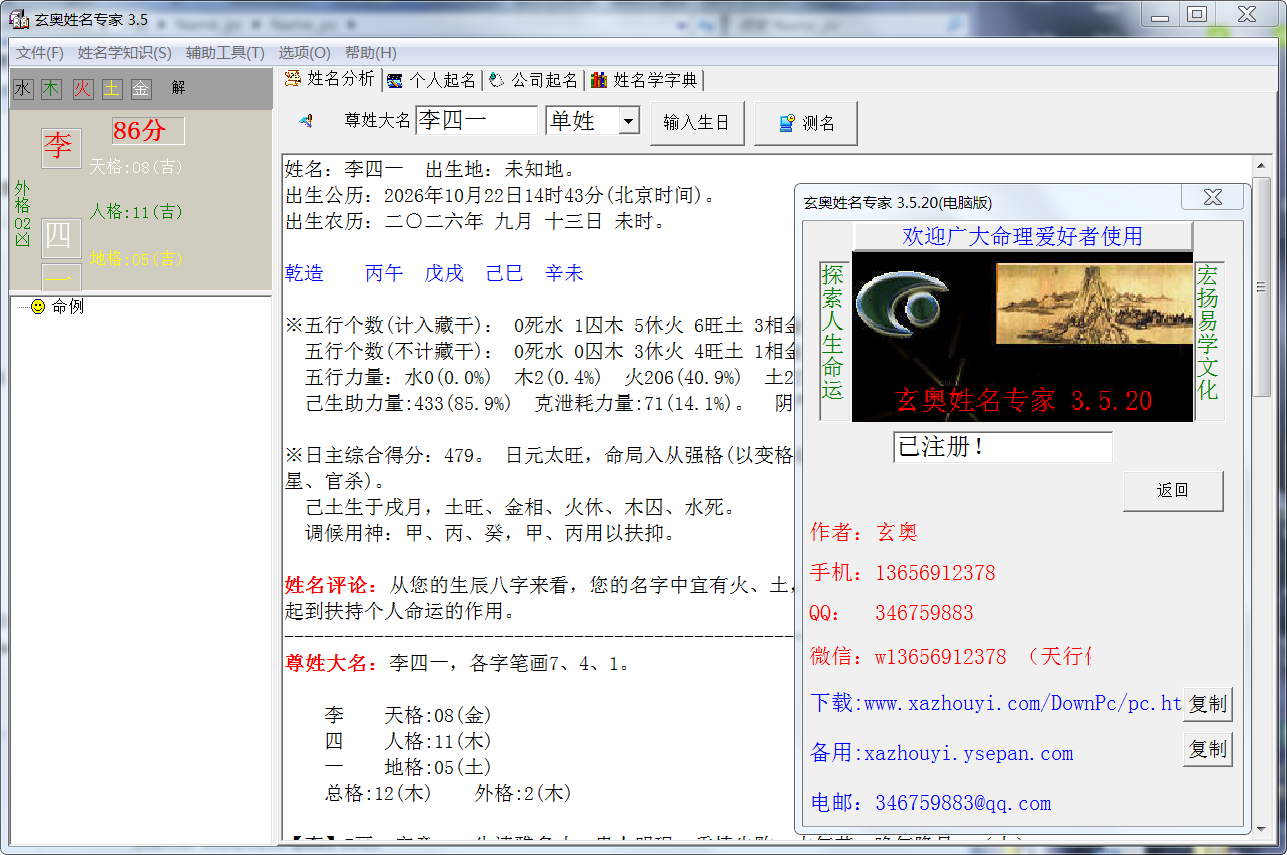Viewport: 1287px width, 855px height.
Task: Click the application icon in title bar
Action: [x=18, y=20]
